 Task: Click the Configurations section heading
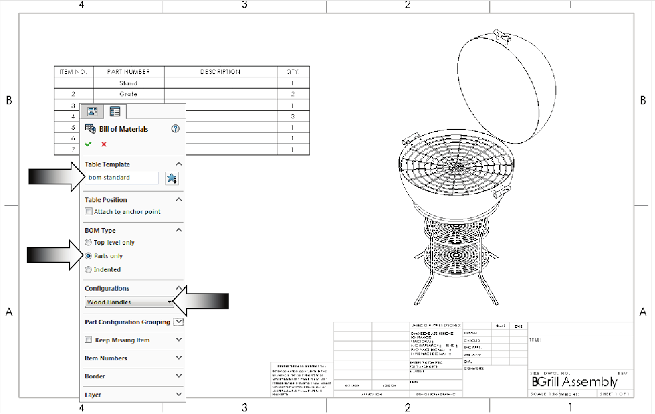tap(107, 288)
